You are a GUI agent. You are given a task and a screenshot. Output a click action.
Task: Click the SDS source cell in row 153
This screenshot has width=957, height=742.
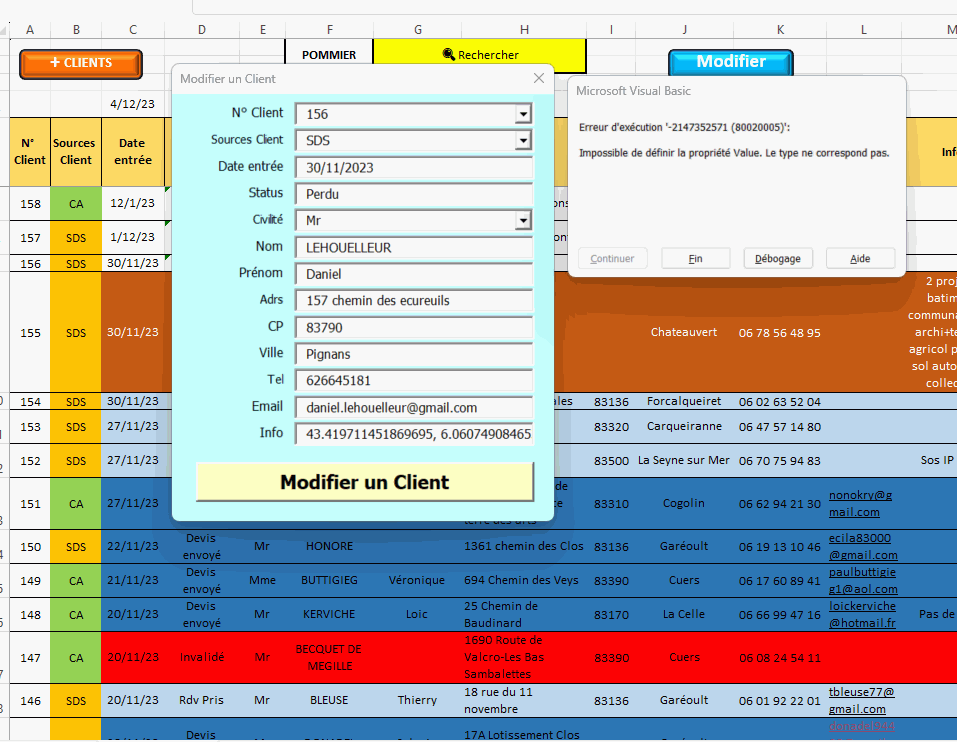76,427
